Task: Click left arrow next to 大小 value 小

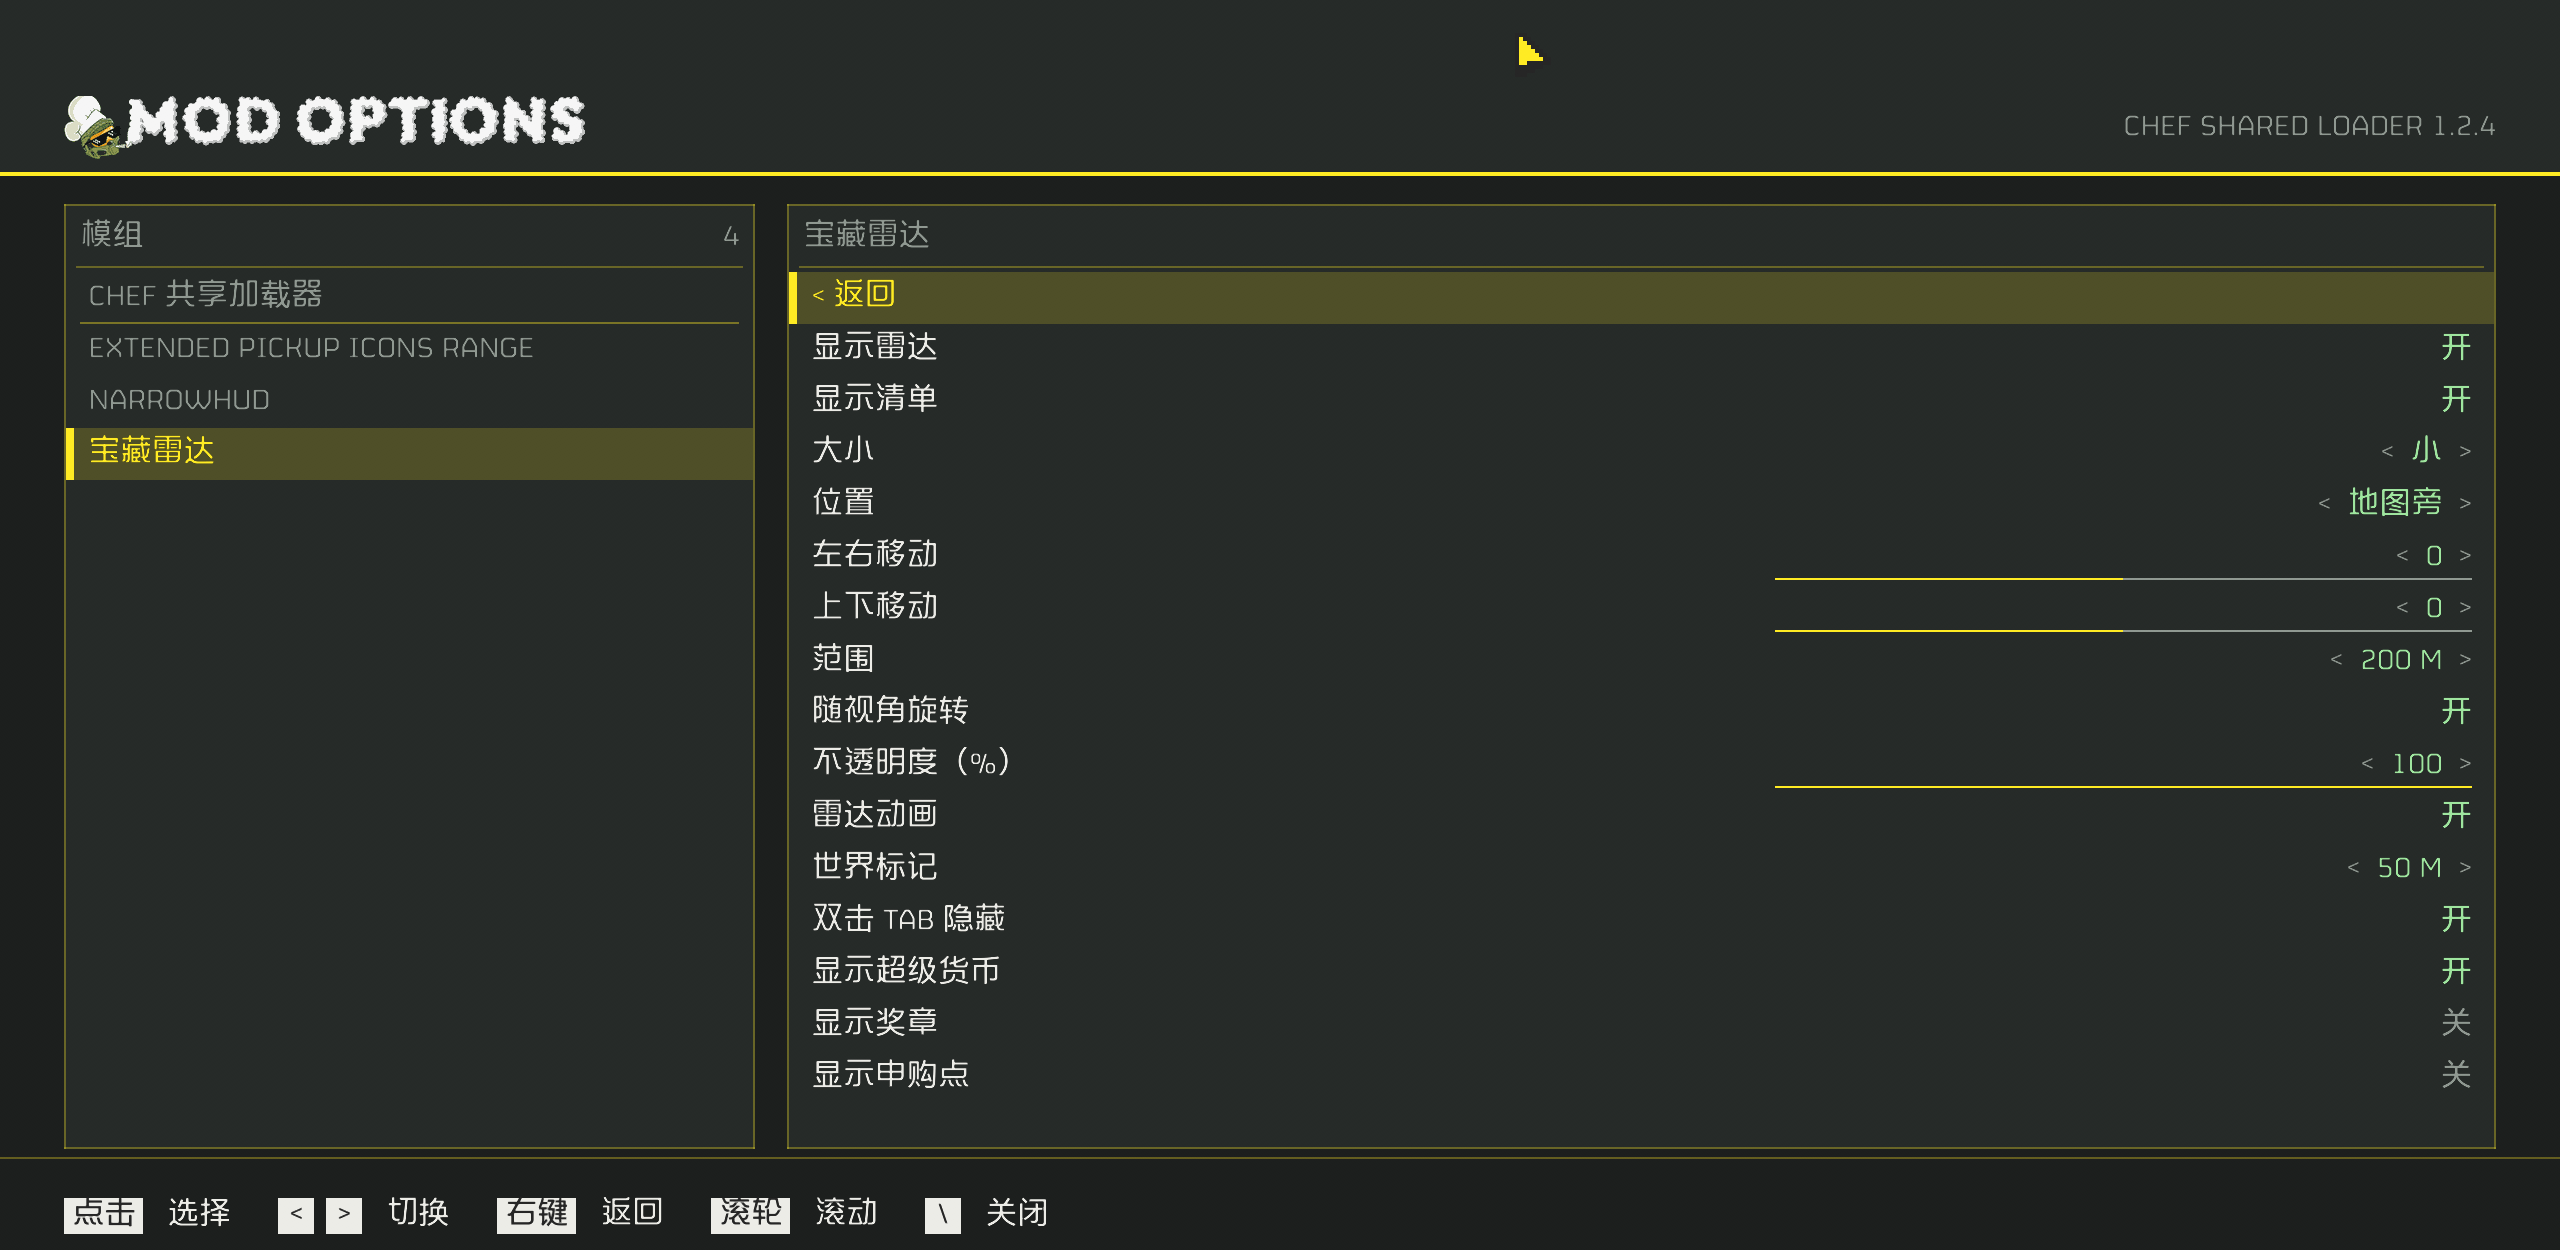Action: pos(2387,451)
